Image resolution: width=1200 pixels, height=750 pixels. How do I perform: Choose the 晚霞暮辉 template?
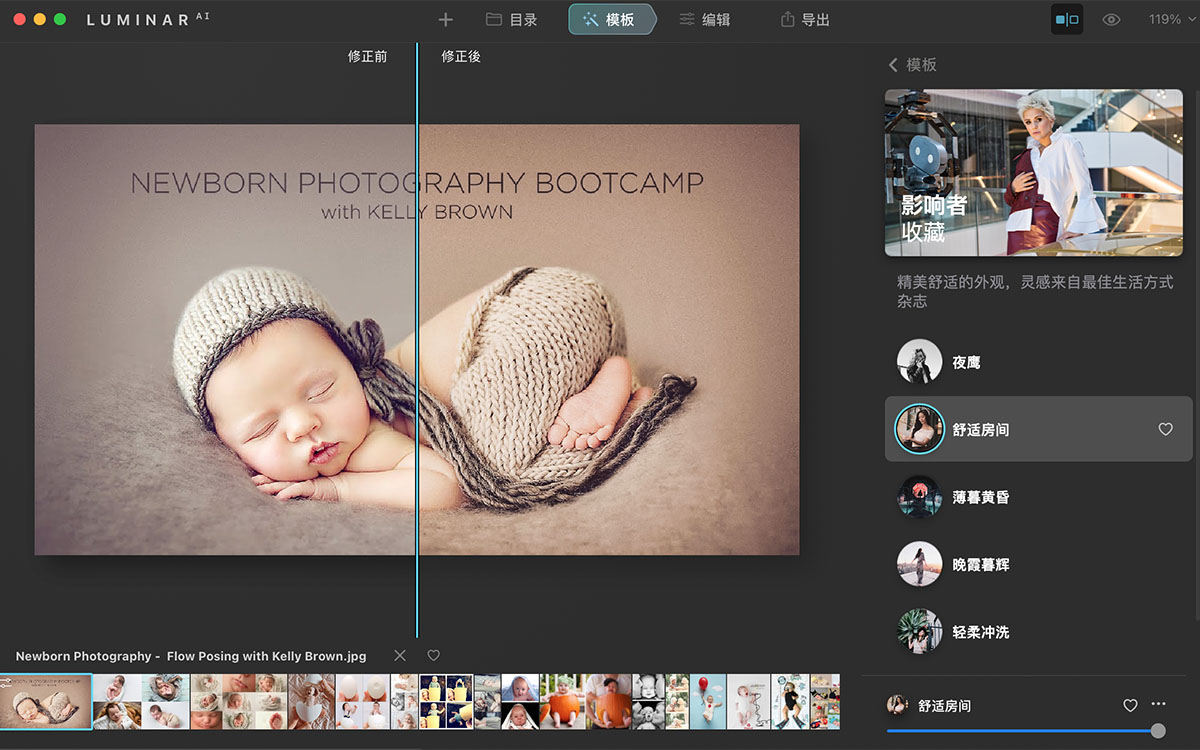click(x=1039, y=565)
